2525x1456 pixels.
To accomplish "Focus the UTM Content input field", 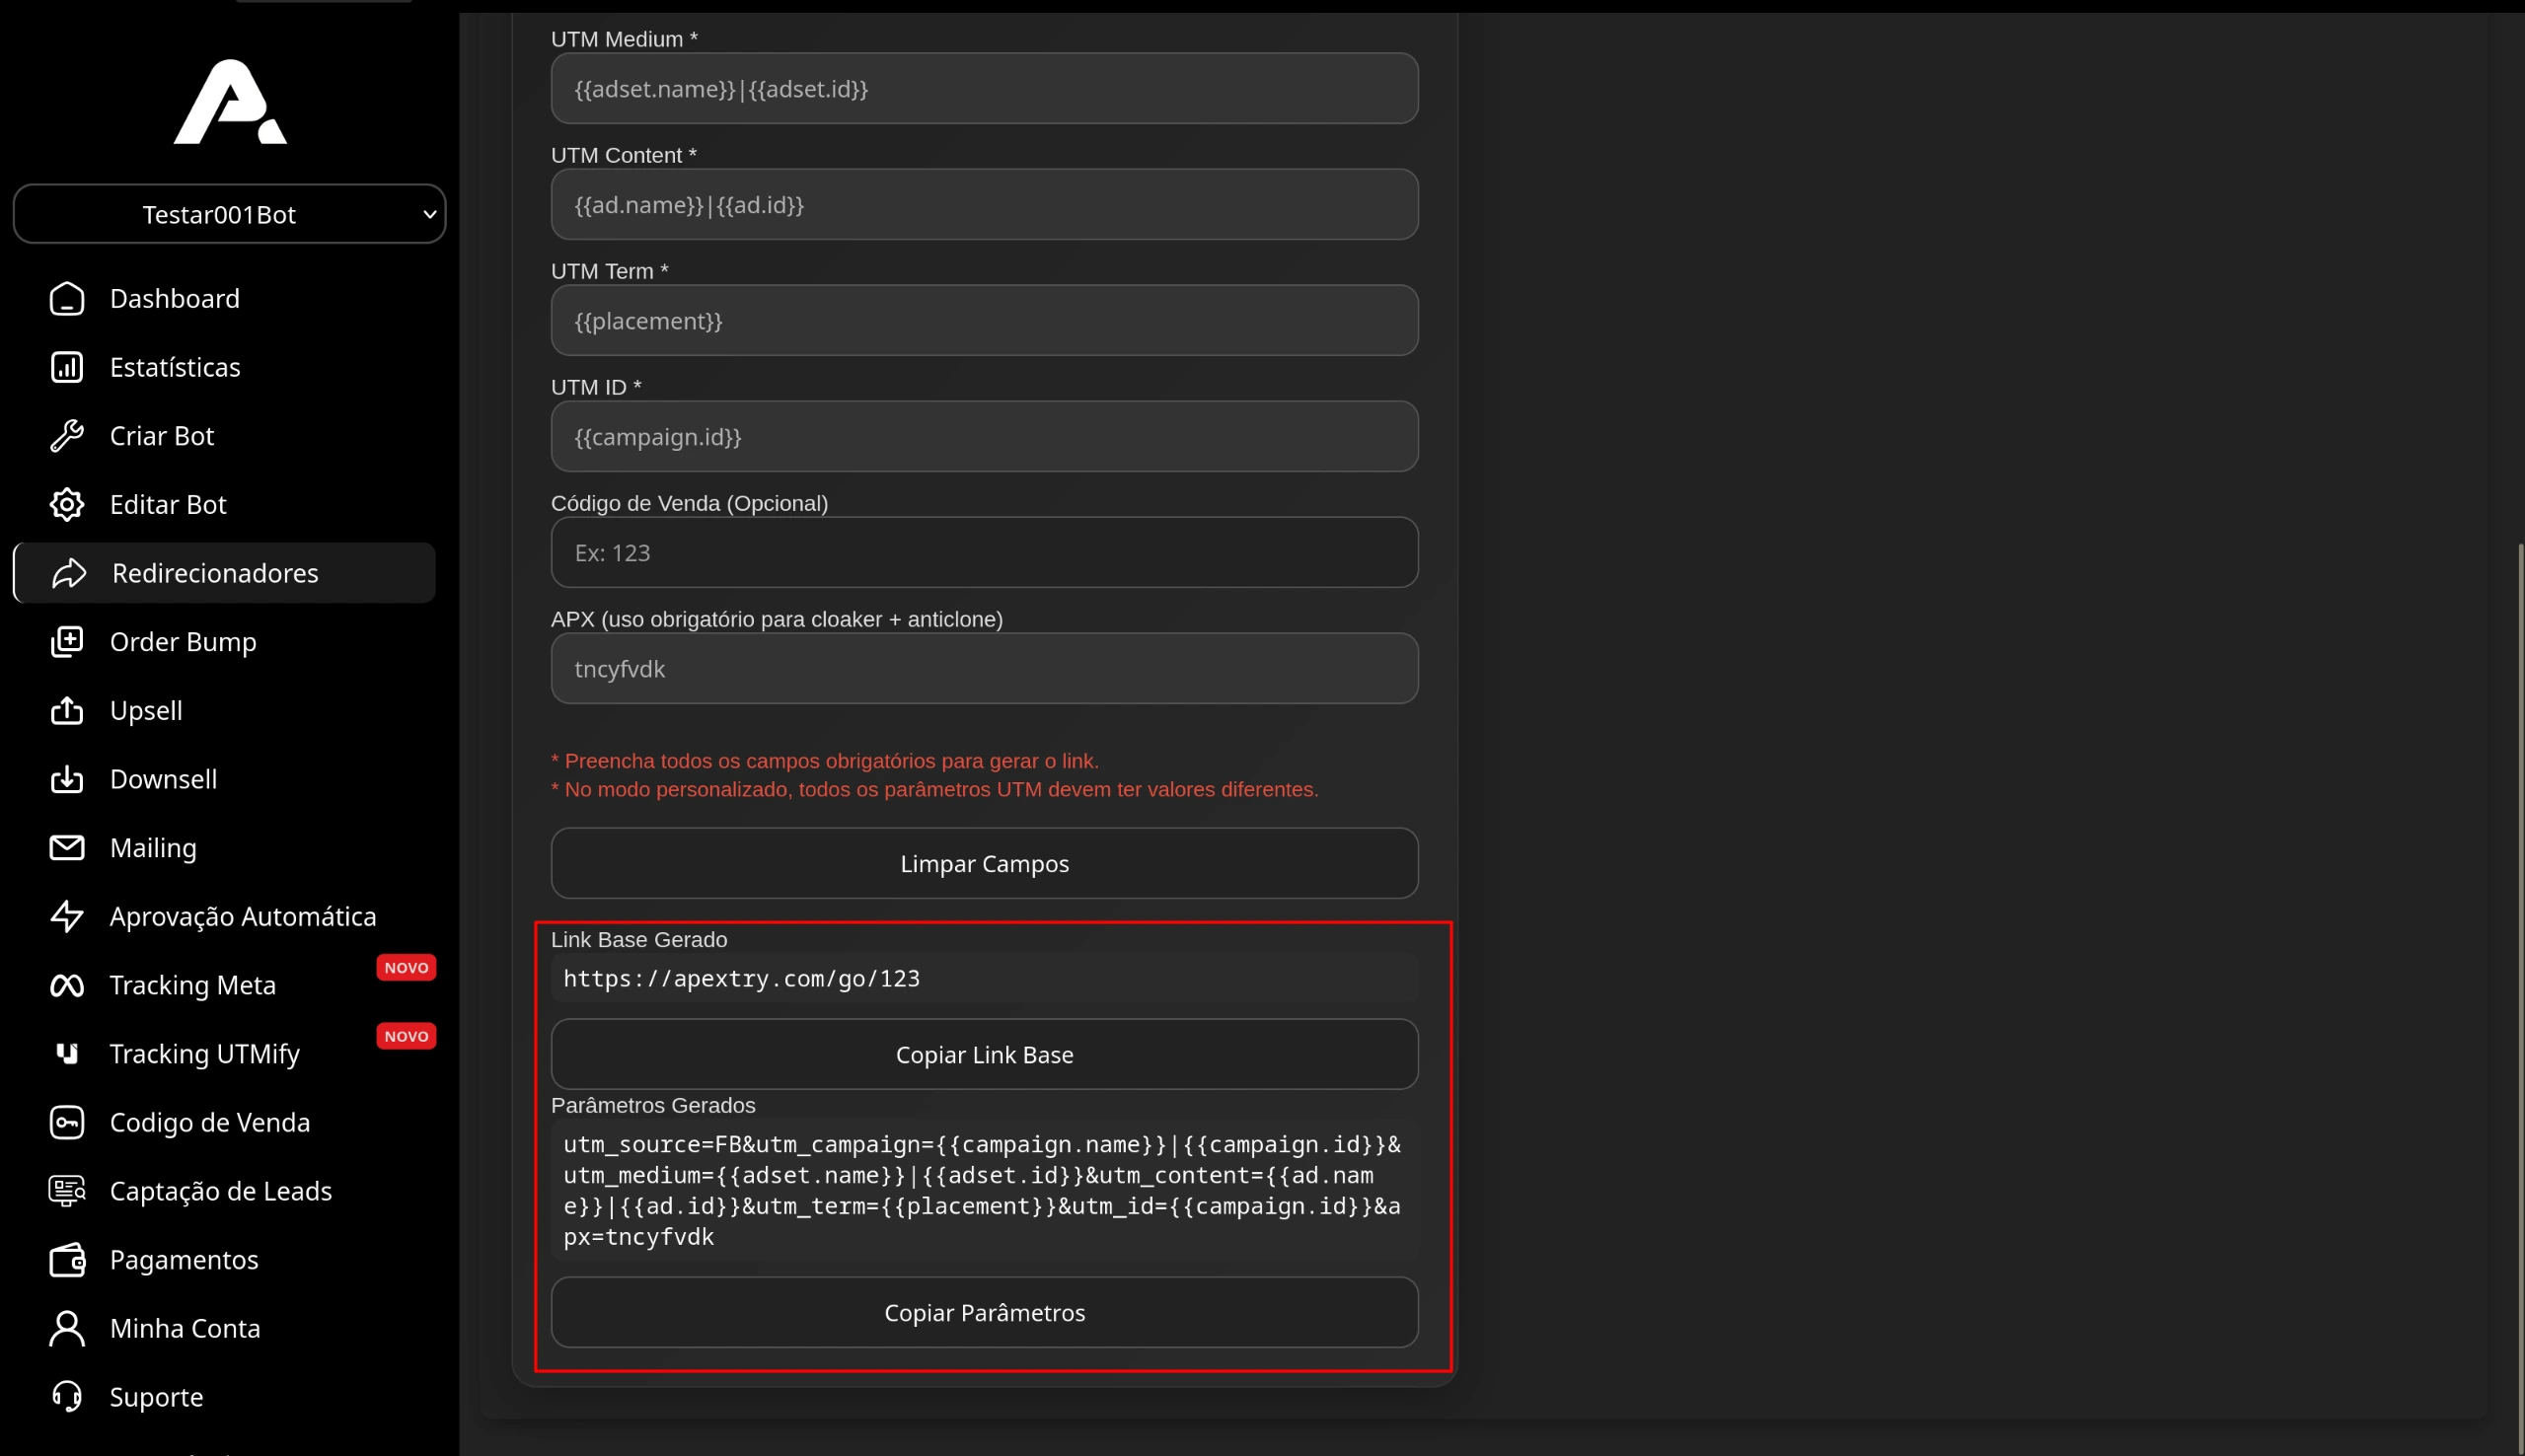I will pyautogui.click(x=984, y=205).
